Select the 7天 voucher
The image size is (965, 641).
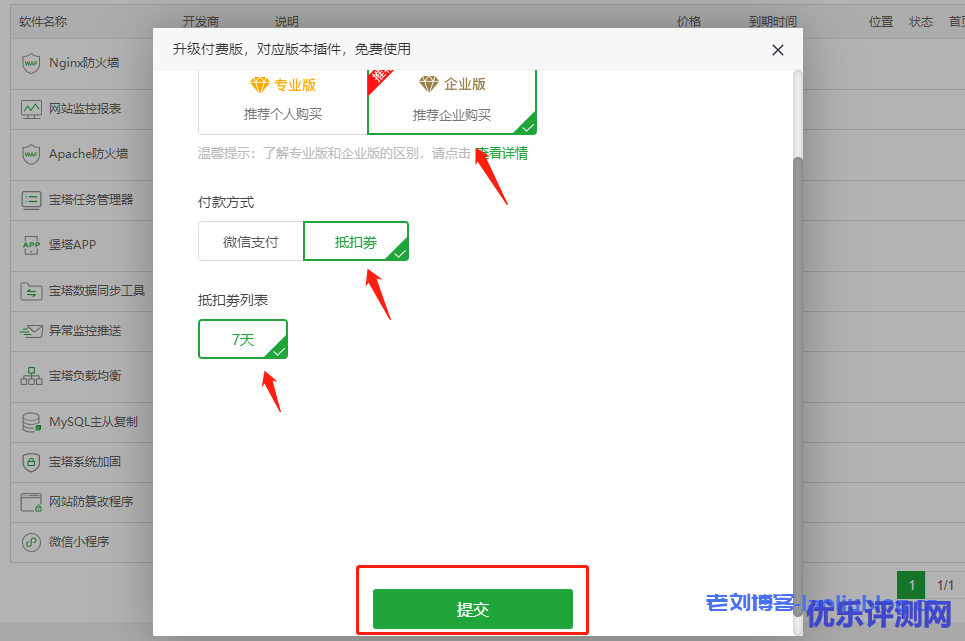tap(242, 339)
